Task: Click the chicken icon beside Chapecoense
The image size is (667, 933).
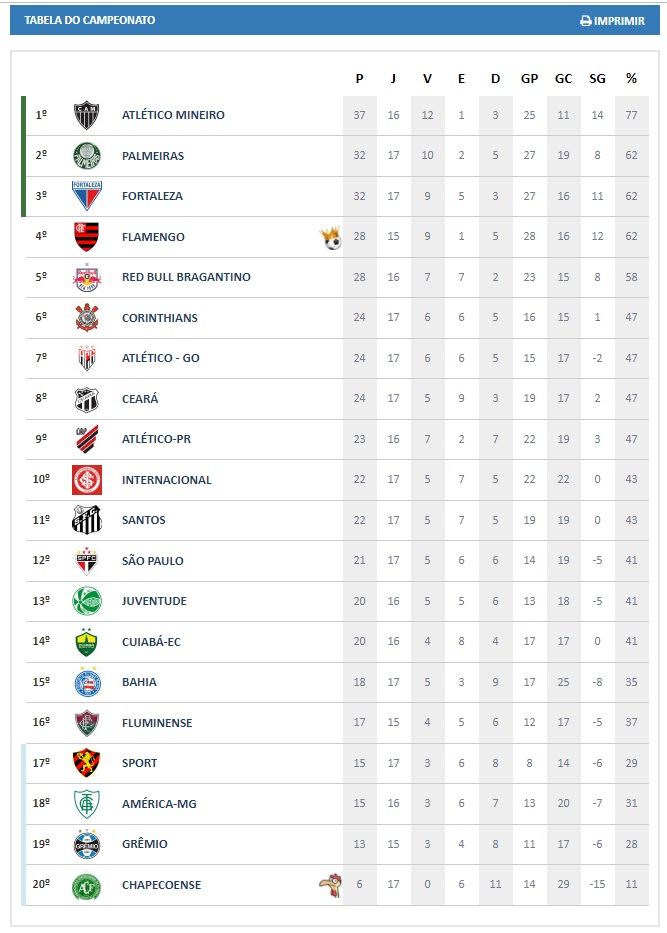Action: point(330,885)
